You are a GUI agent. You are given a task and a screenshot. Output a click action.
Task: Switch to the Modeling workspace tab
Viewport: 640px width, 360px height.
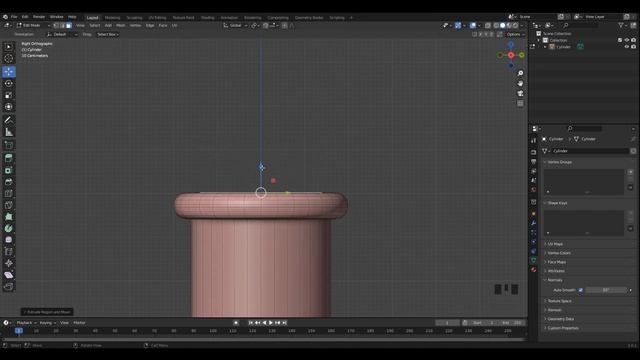click(x=112, y=18)
